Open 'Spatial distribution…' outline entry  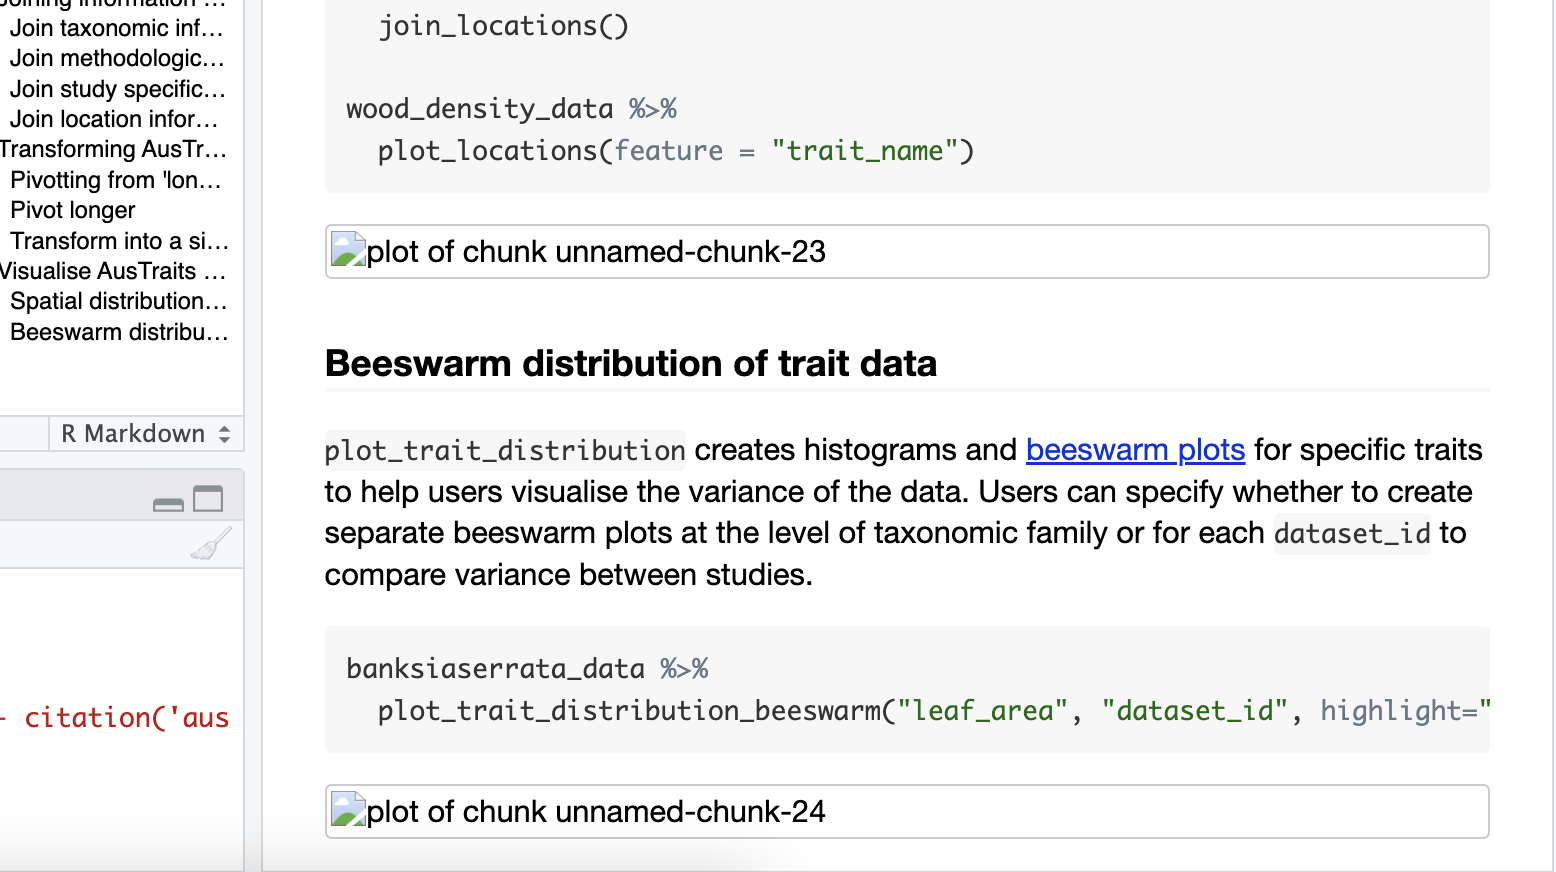pos(119,301)
